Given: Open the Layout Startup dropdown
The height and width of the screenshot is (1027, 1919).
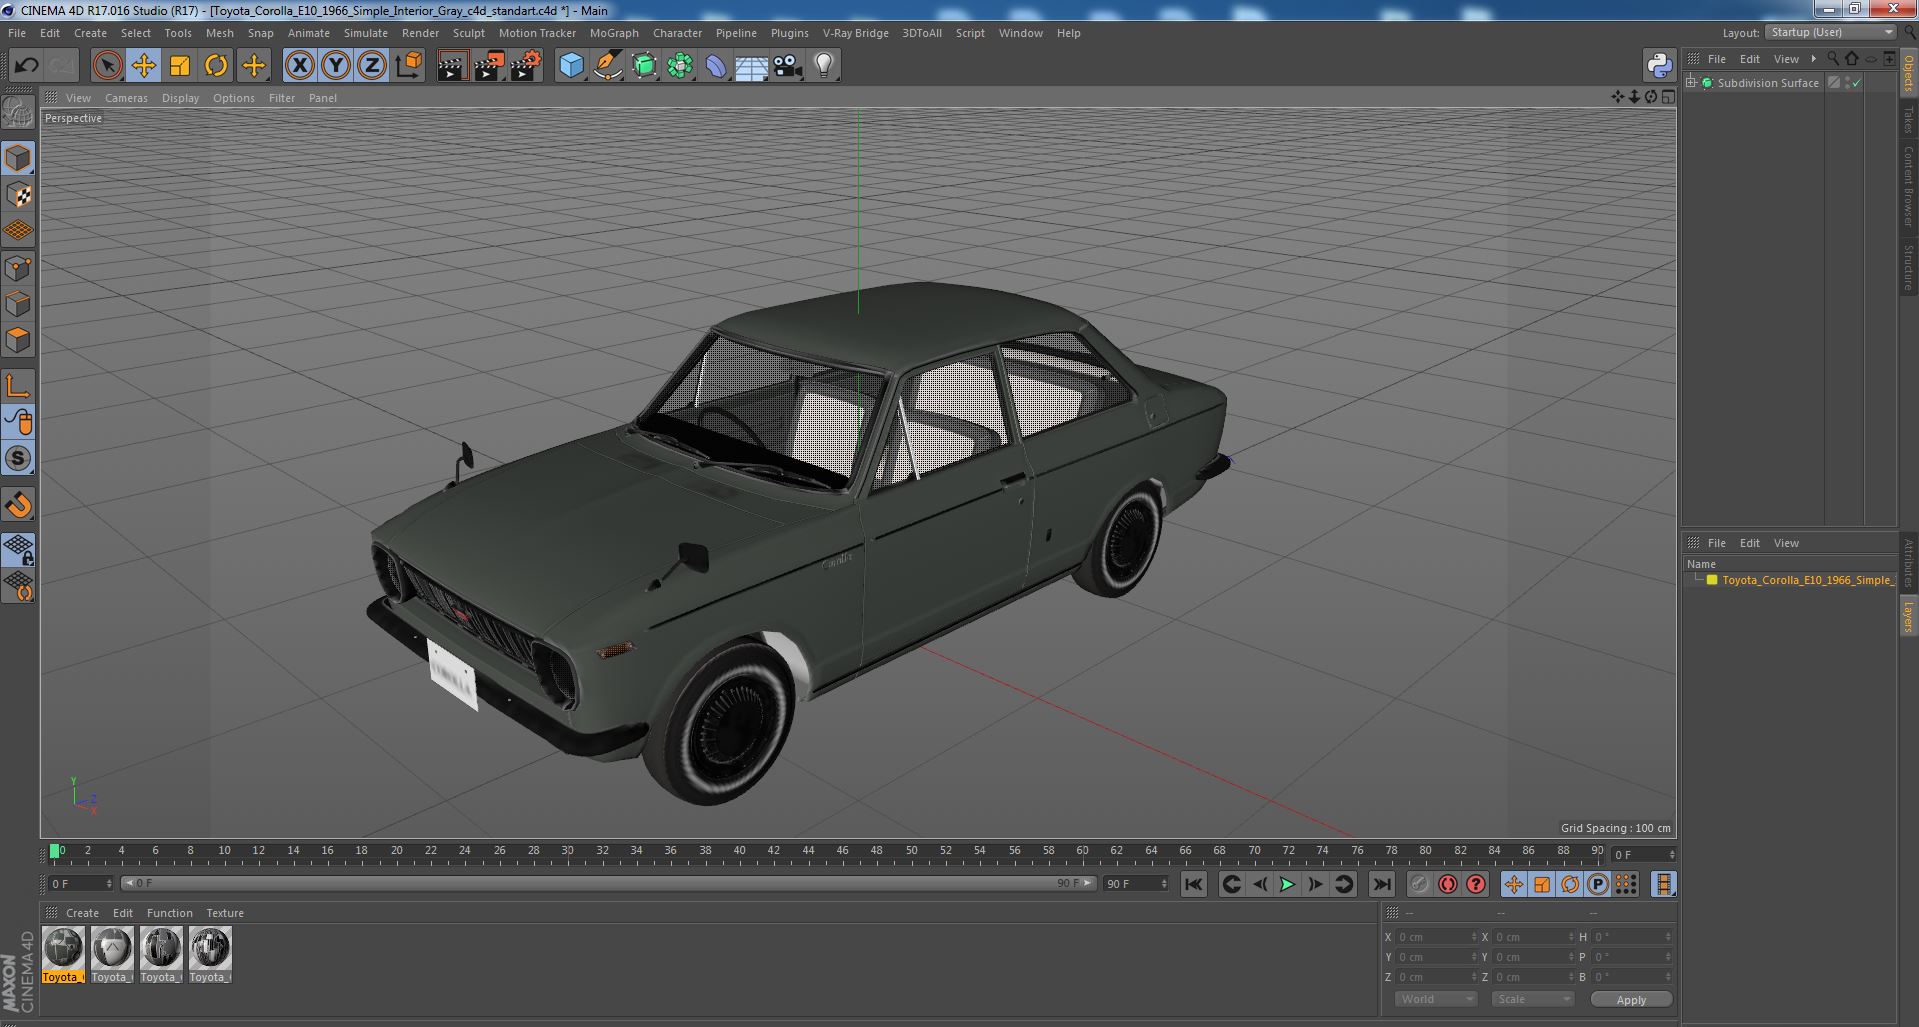Looking at the screenshot, I should [1830, 32].
